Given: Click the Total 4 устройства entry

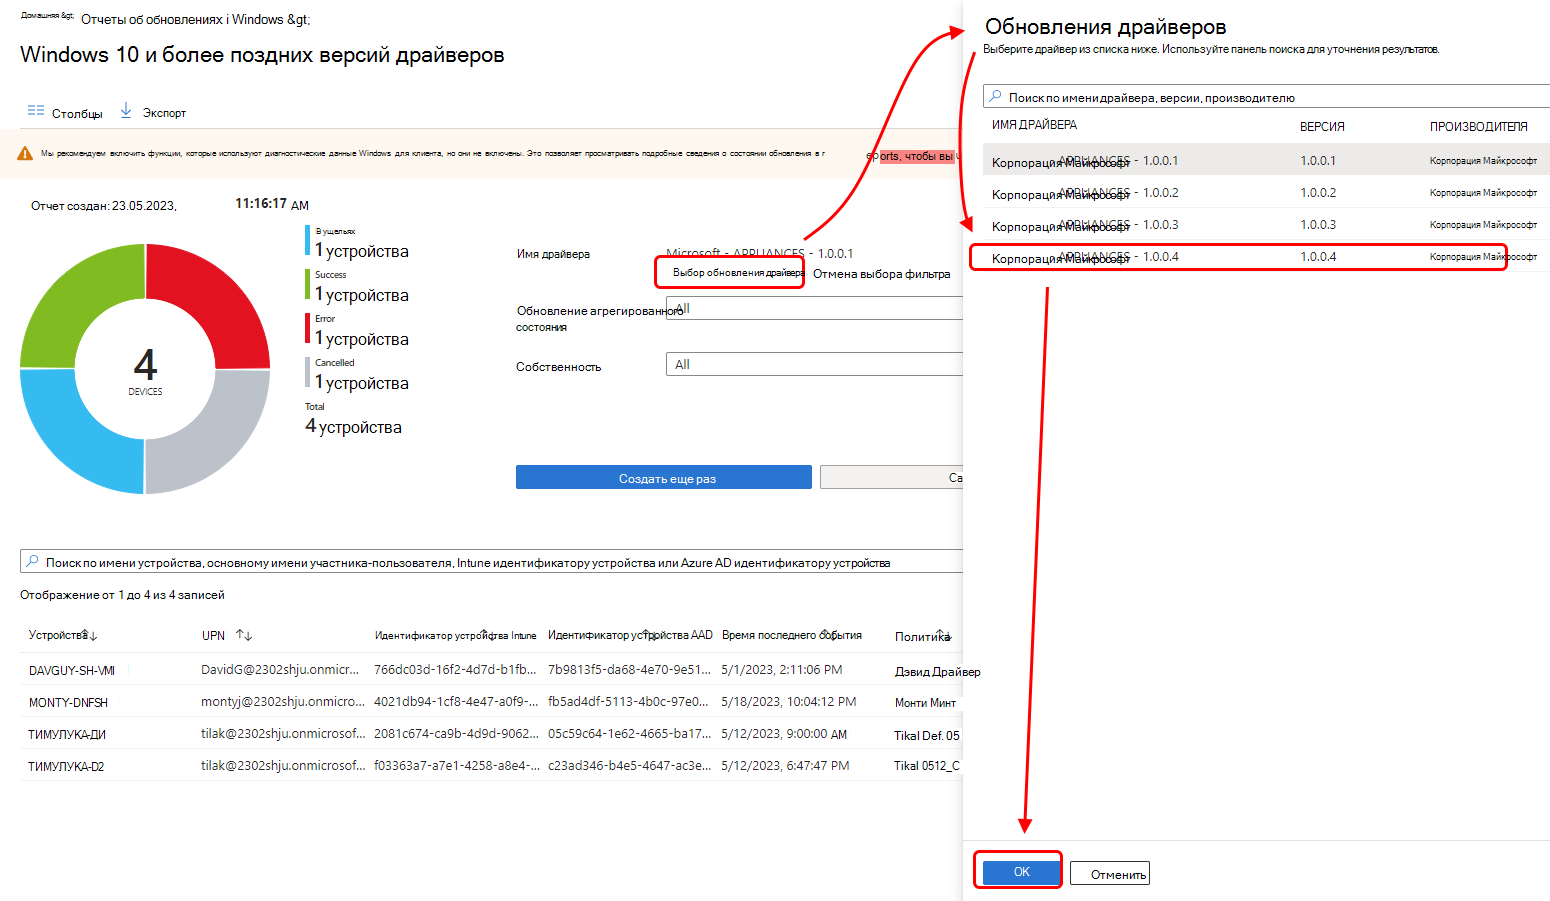Looking at the screenshot, I should pos(353,418).
